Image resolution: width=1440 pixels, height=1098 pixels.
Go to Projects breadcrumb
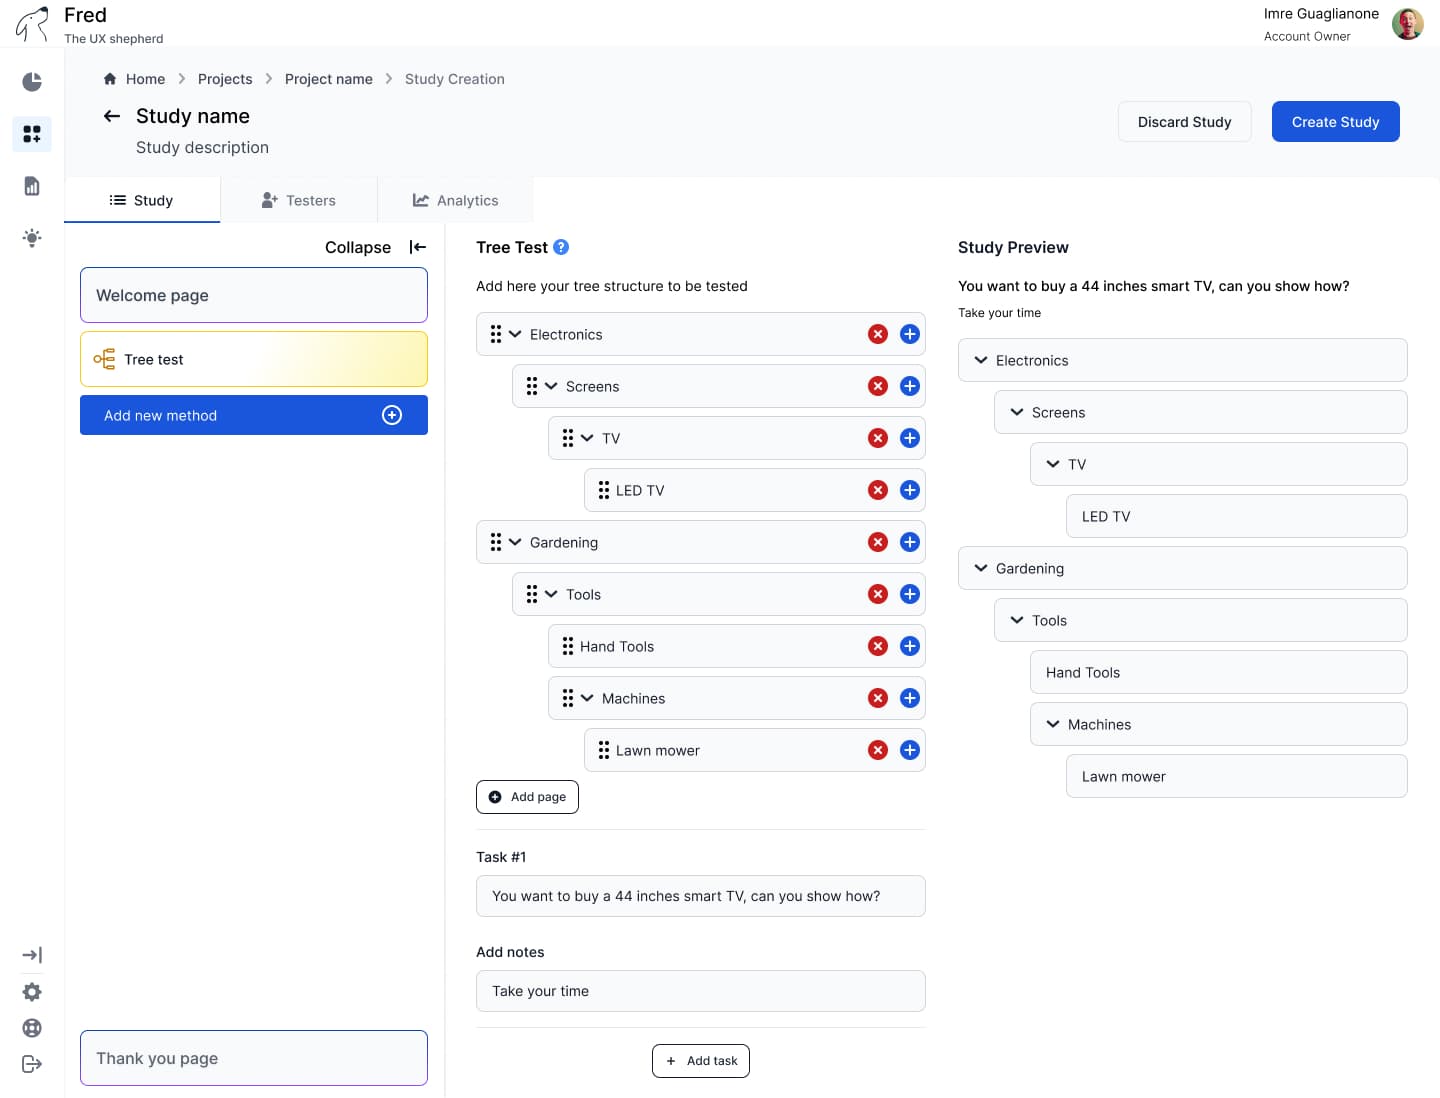point(225,79)
